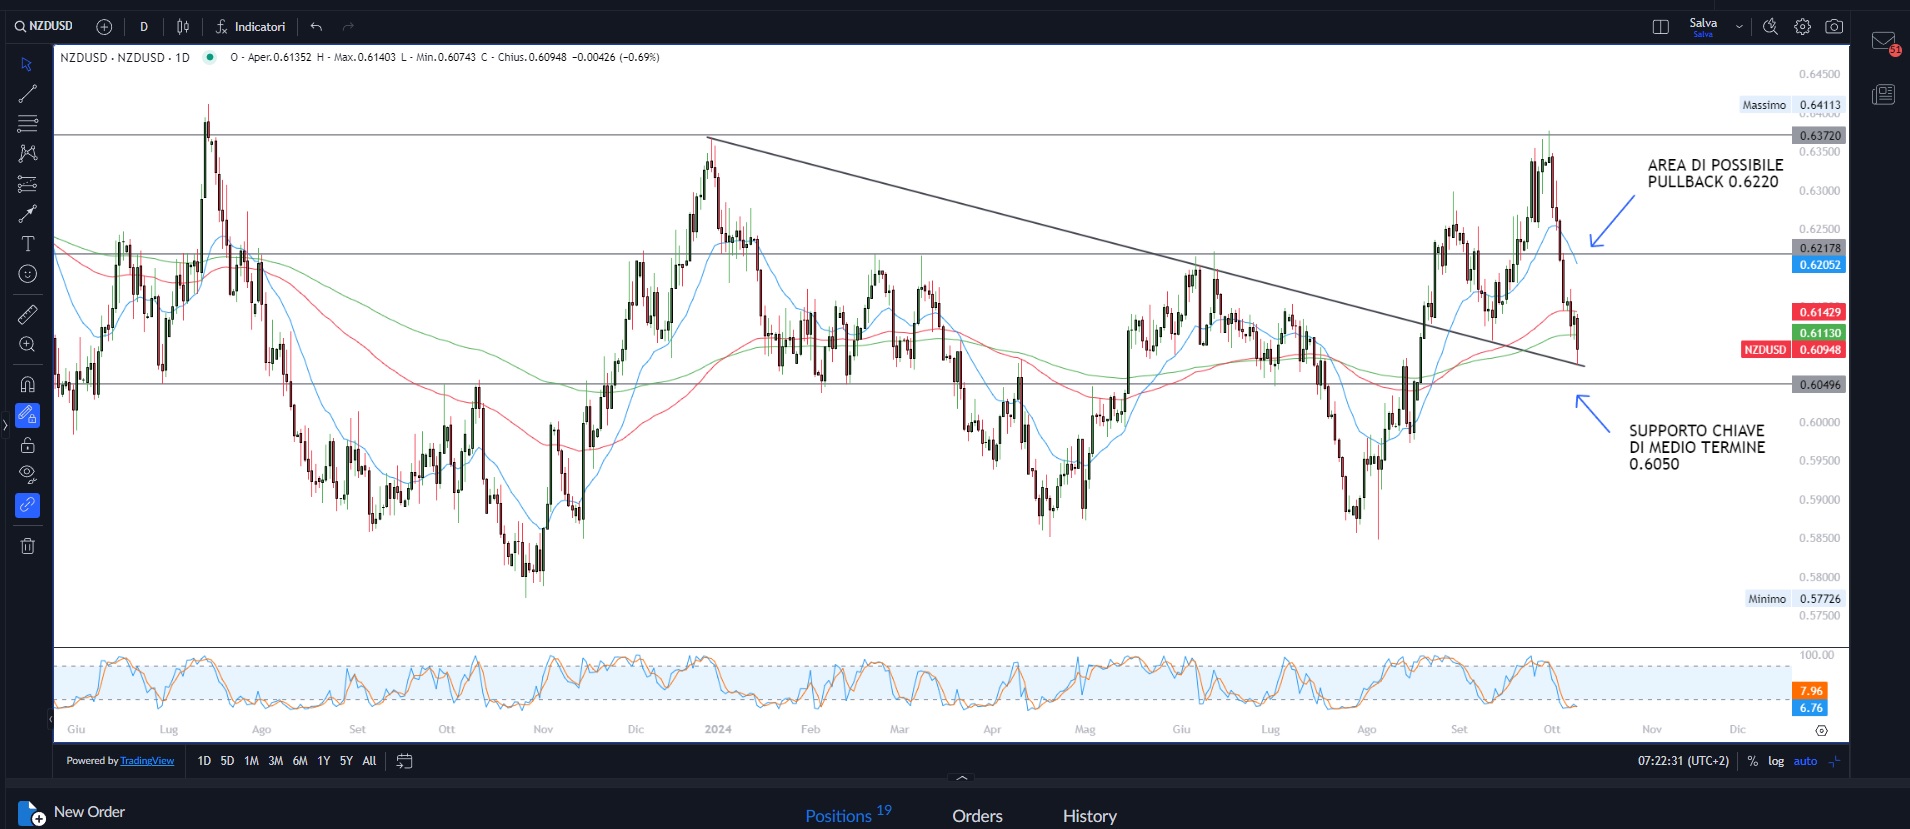Open the candlestick chart type menu
The image size is (1910, 829).
pyautogui.click(x=183, y=27)
